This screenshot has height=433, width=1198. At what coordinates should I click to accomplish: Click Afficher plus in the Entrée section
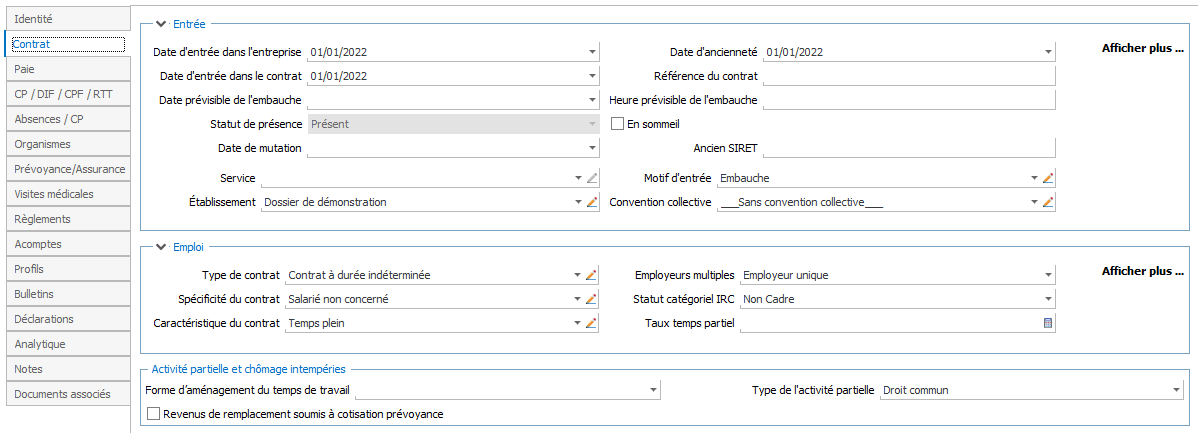tap(1142, 48)
